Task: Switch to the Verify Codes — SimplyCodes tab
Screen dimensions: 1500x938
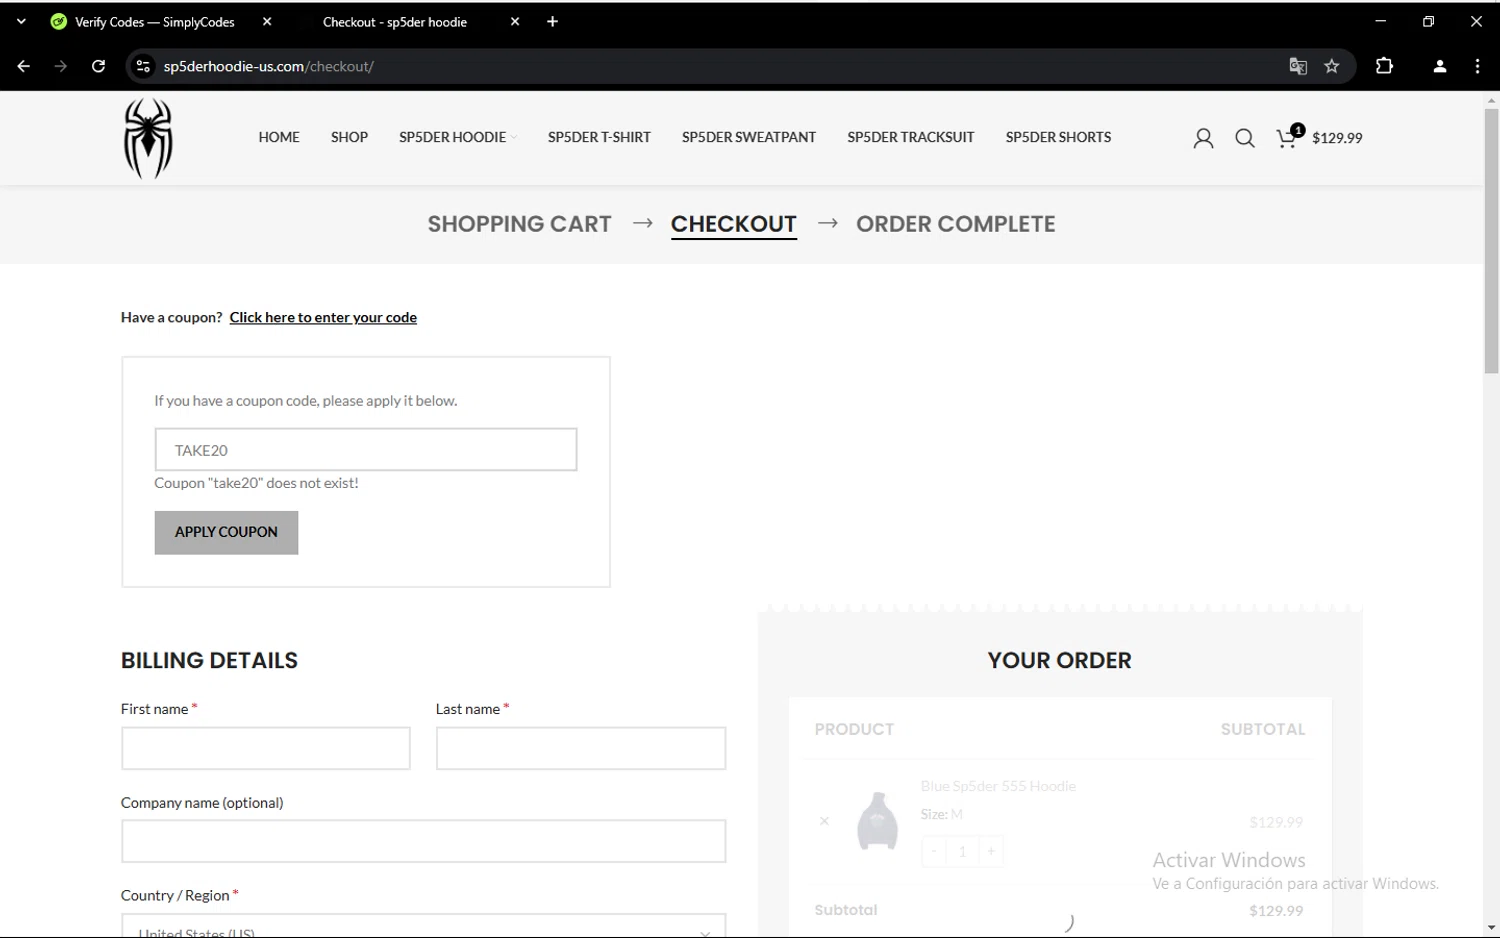Action: click(x=154, y=22)
